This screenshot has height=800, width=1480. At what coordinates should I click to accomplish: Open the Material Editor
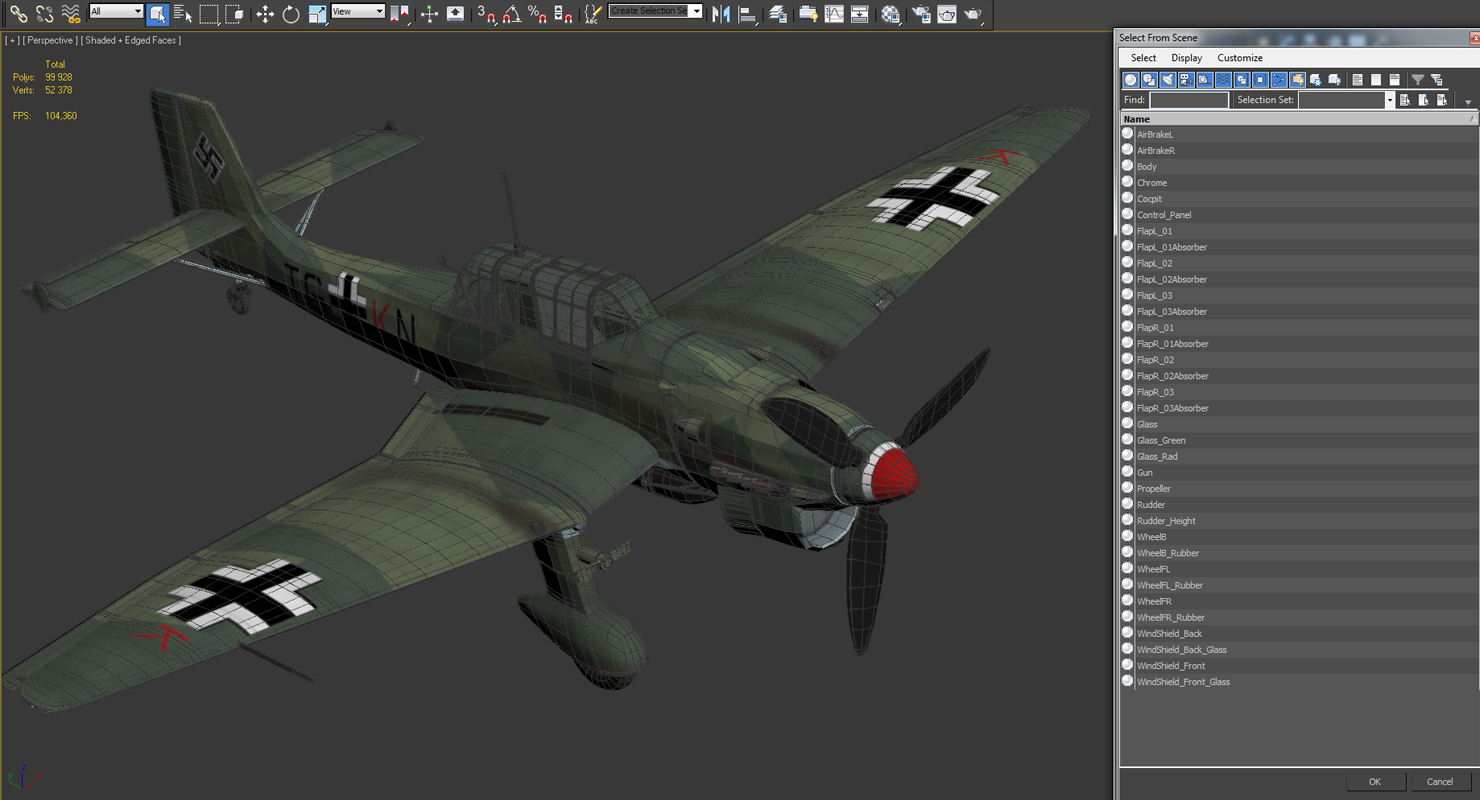point(890,14)
